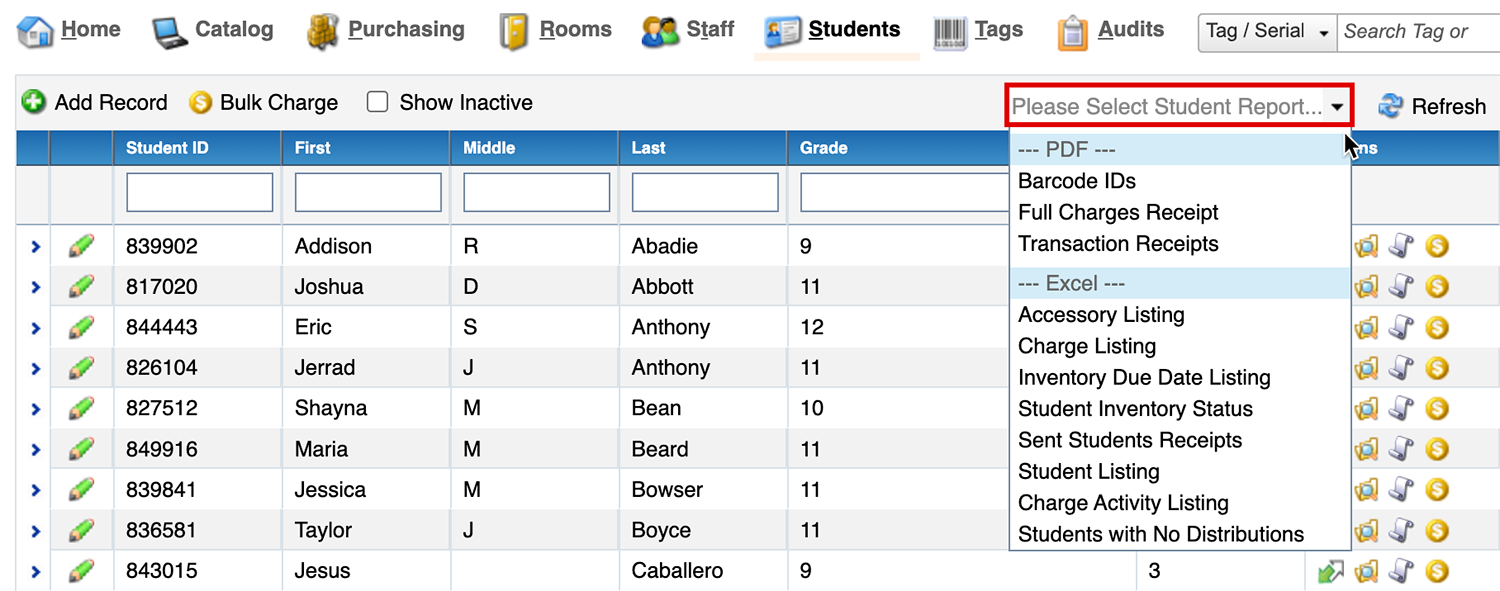
Task: Enable the Show Inactive checkbox
Action: [x=377, y=102]
